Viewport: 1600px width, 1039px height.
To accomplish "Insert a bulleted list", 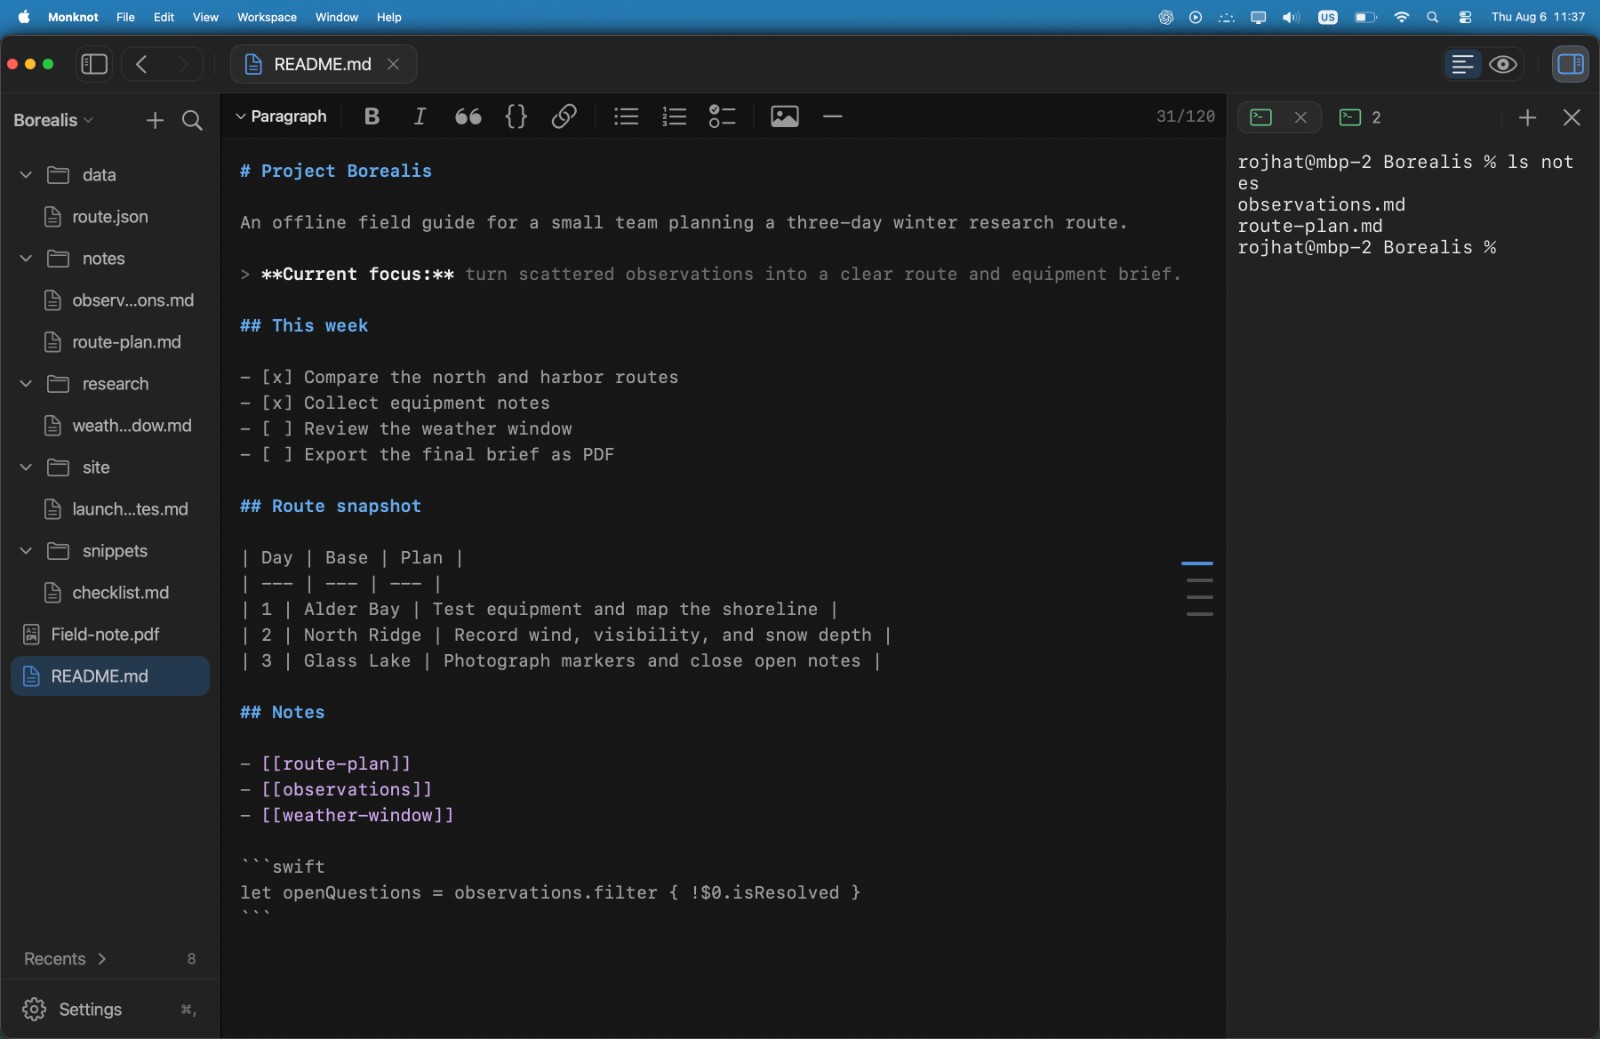I will [x=626, y=116].
